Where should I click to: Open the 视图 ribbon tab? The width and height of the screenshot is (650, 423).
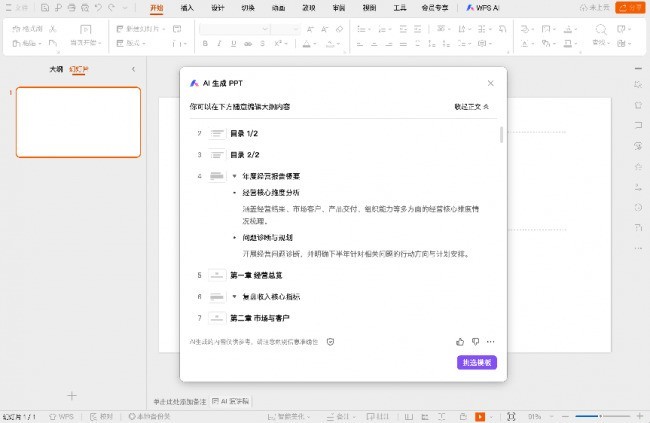coord(369,8)
